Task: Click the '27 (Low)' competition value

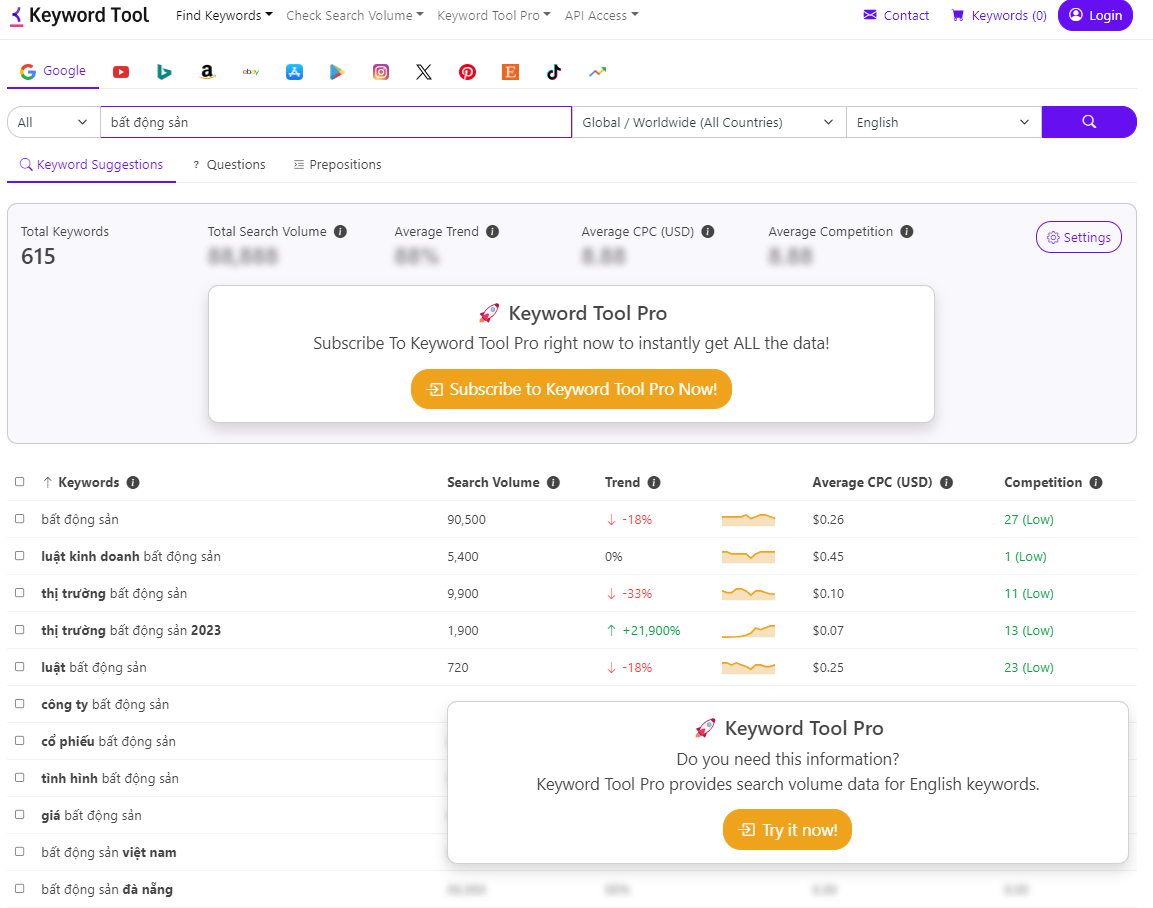Action: click(x=1029, y=520)
